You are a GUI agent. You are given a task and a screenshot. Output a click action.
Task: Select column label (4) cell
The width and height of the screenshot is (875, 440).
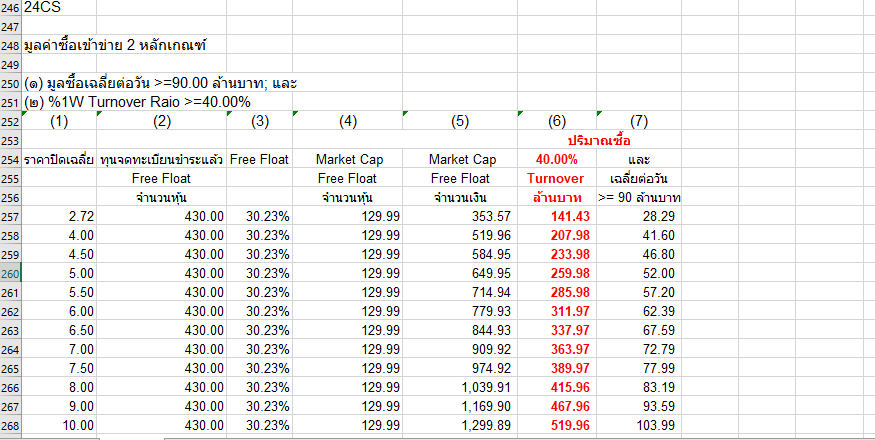[348, 122]
